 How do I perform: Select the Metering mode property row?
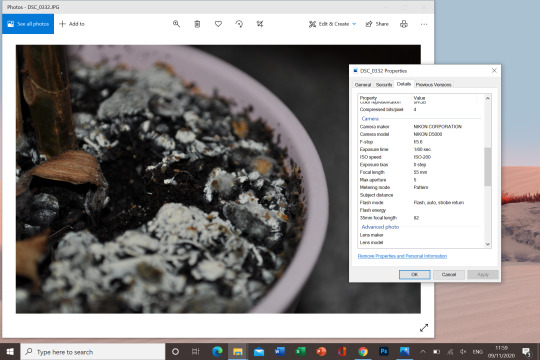point(421,187)
